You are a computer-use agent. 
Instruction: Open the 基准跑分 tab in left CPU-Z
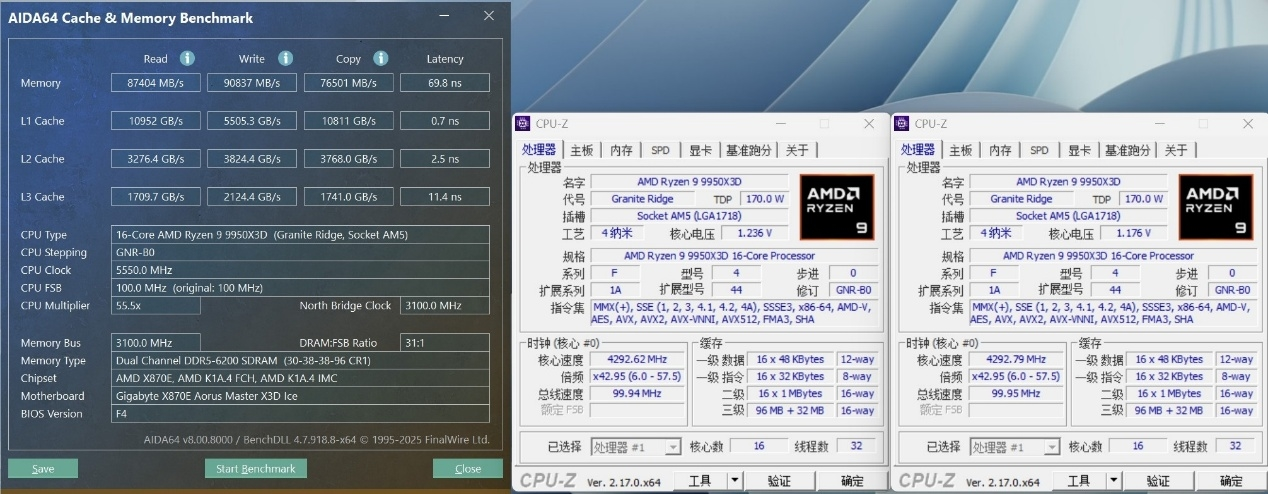coord(749,150)
